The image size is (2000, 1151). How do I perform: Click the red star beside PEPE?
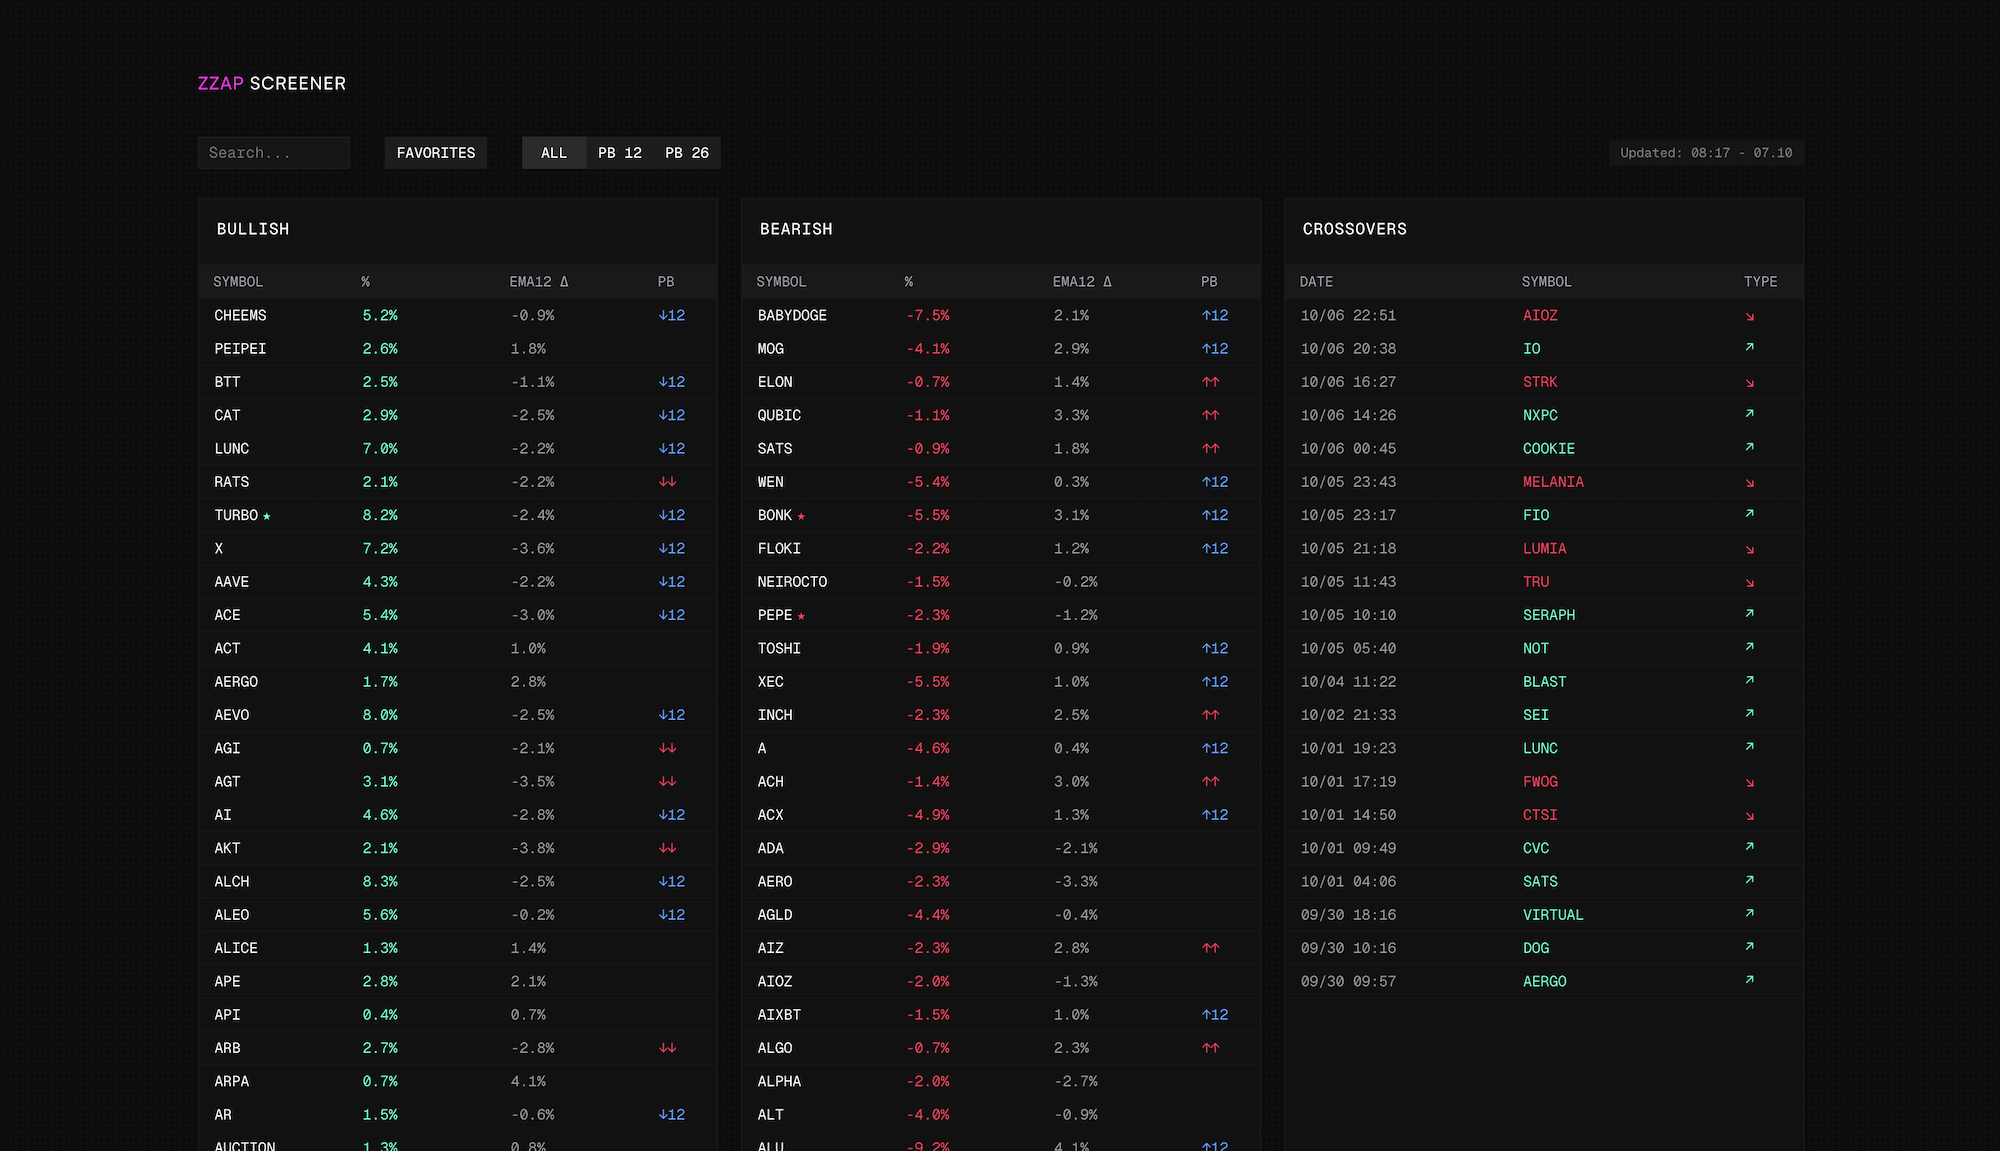801,616
